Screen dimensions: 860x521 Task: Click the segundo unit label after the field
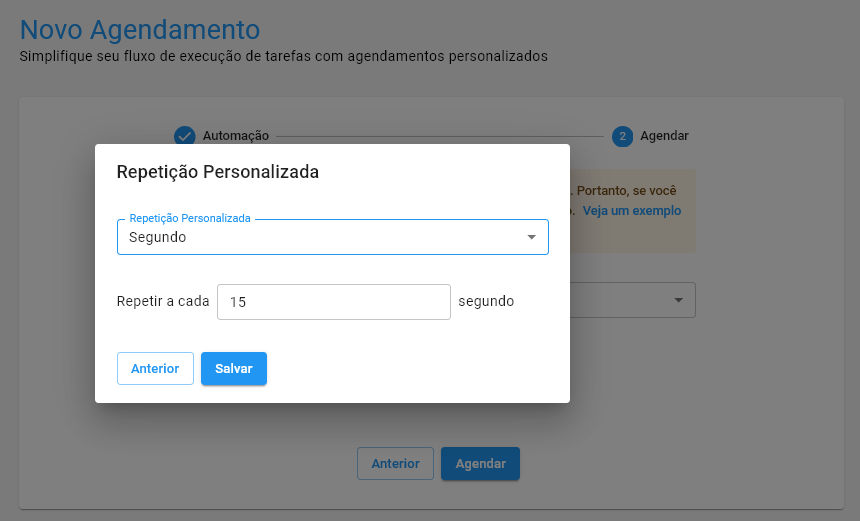tap(486, 301)
